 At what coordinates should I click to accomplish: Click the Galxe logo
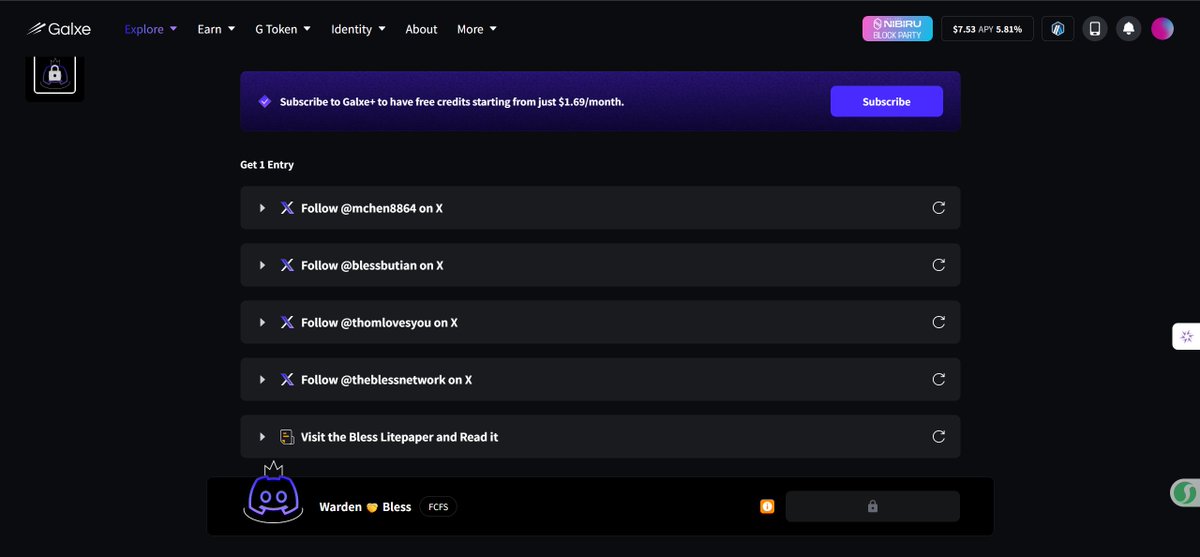[x=59, y=29]
